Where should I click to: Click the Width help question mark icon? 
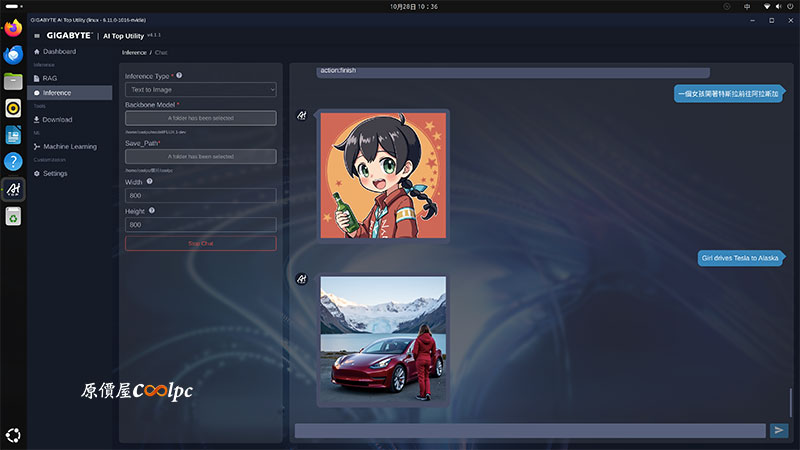point(149,181)
